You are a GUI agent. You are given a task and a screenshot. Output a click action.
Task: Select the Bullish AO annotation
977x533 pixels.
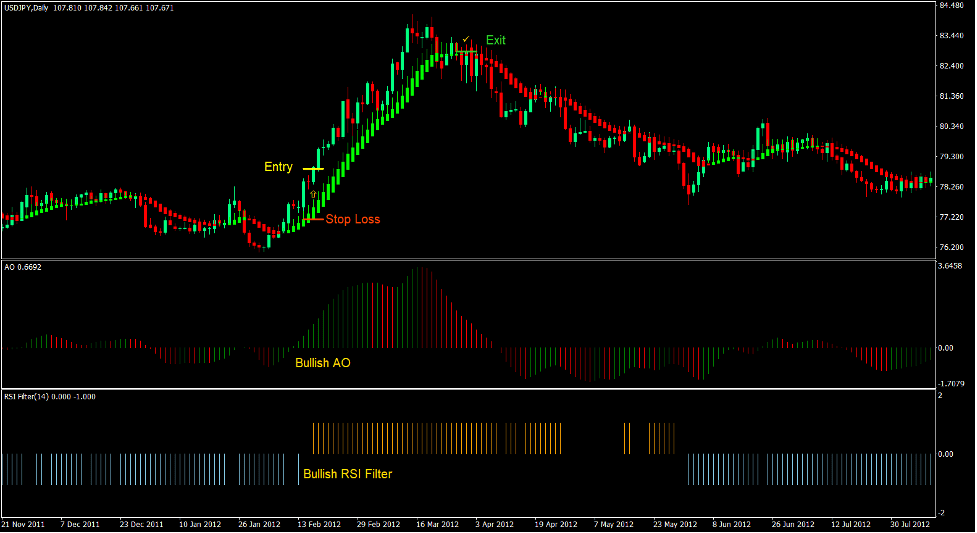click(322, 363)
